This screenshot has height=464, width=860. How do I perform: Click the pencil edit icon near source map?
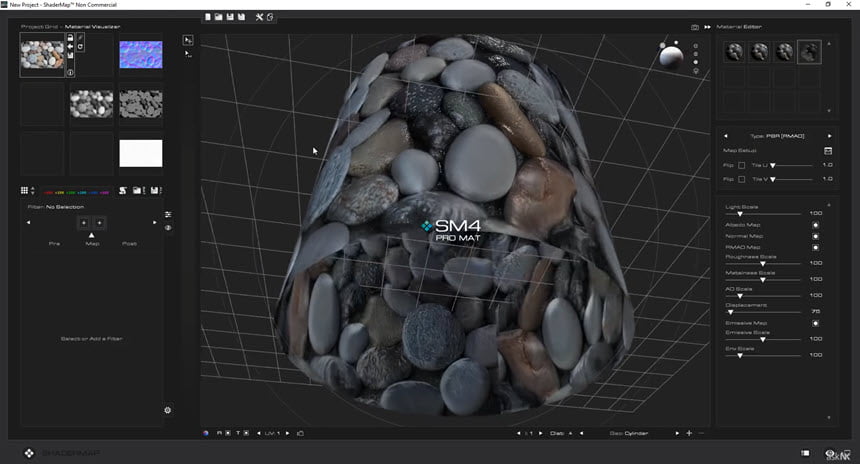81,37
